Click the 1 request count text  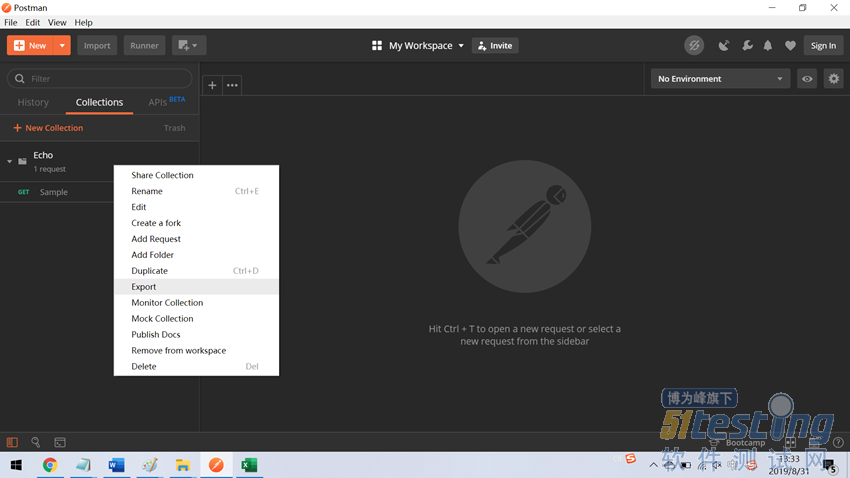49,169
